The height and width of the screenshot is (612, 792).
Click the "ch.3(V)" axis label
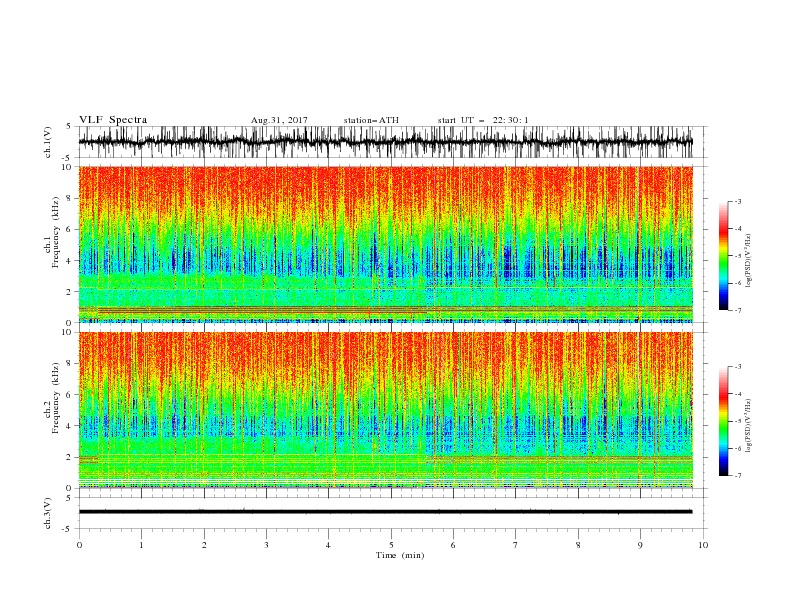pyautogui.click(x=48, y=513)
